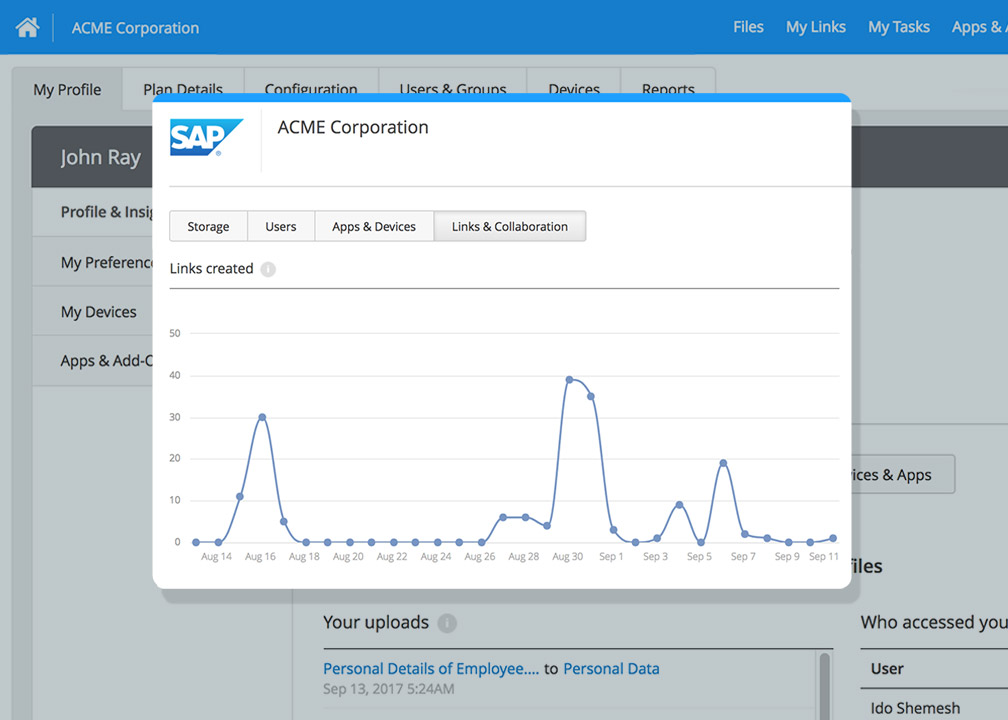Select Links & Collaboration tab
Image resolution: width=1008 pixels, height=720 pixels.
510,227
